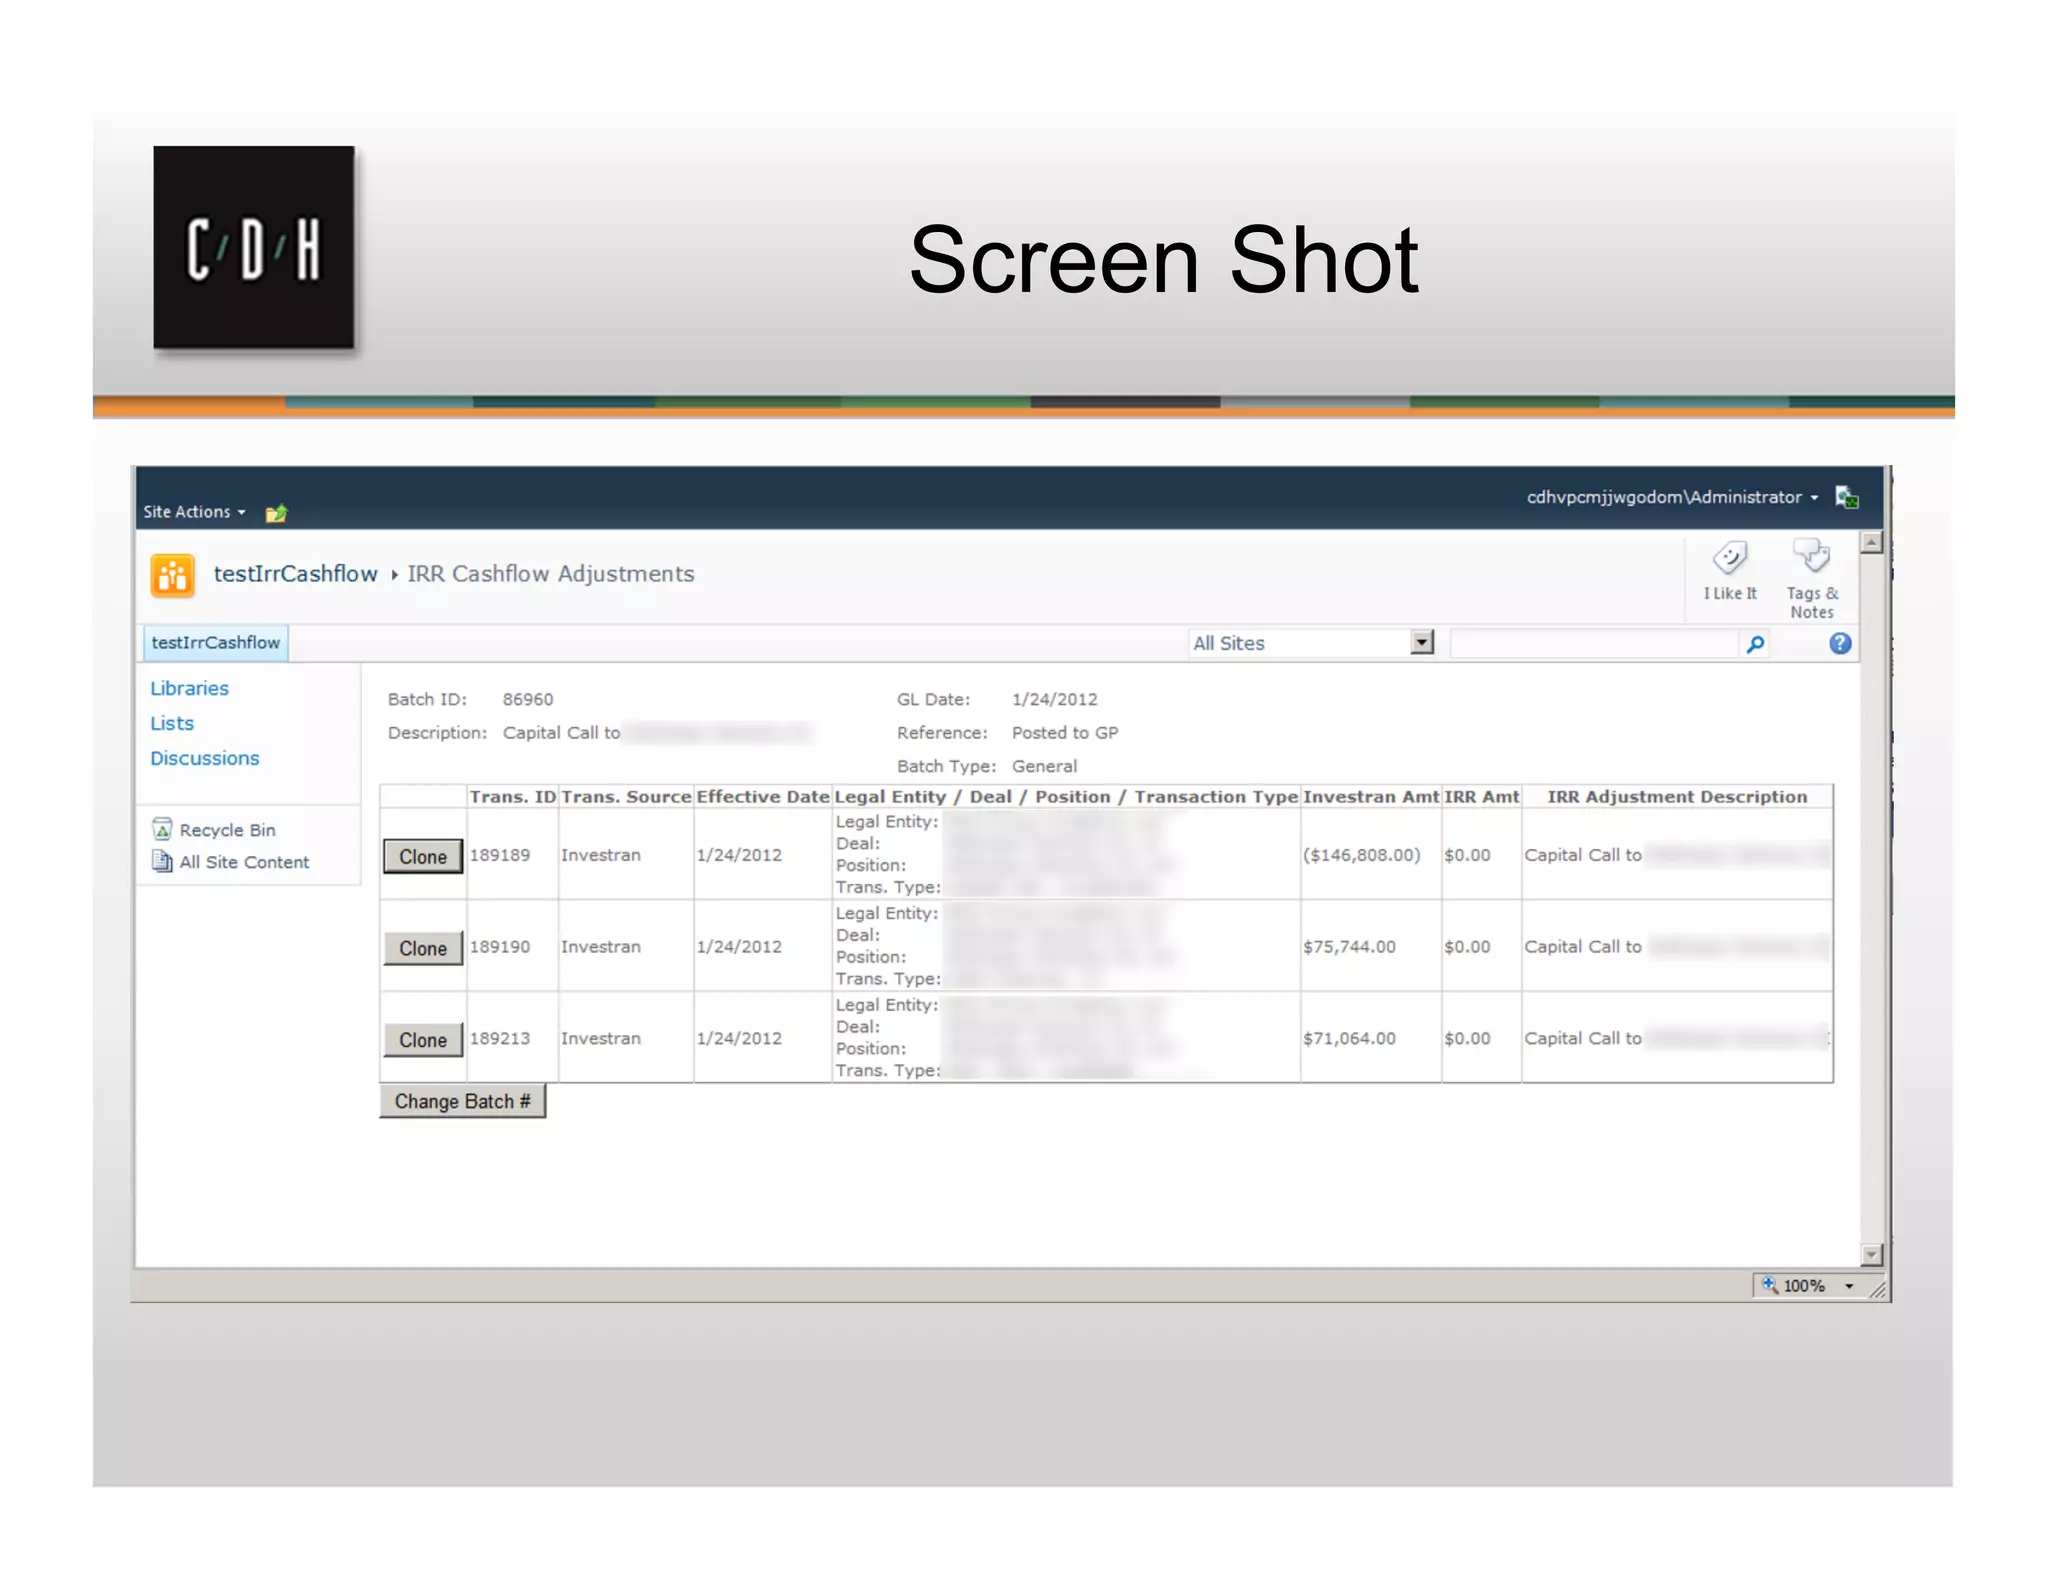Click scrollbar up arrow
2048x1582 pixels.
1872,543
